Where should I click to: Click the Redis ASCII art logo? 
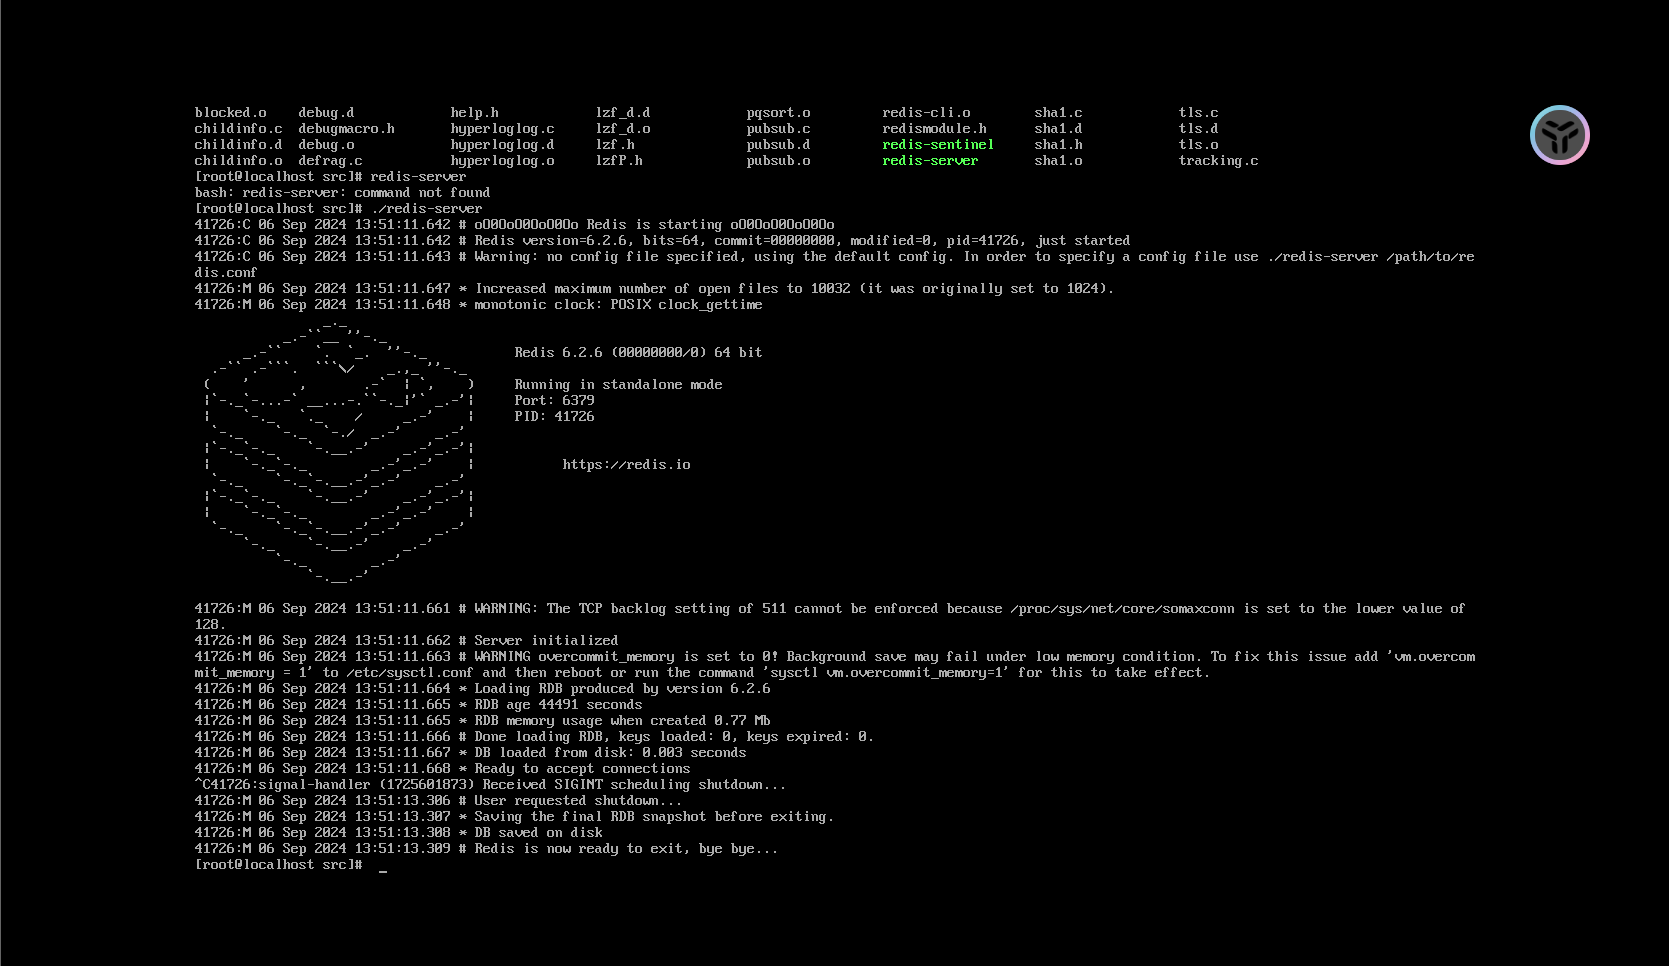pyautogui.click(x=338, y=450)
